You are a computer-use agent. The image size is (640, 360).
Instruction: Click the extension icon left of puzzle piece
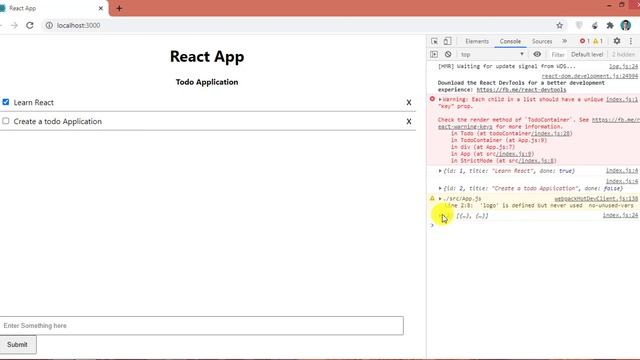pos(595,25)
